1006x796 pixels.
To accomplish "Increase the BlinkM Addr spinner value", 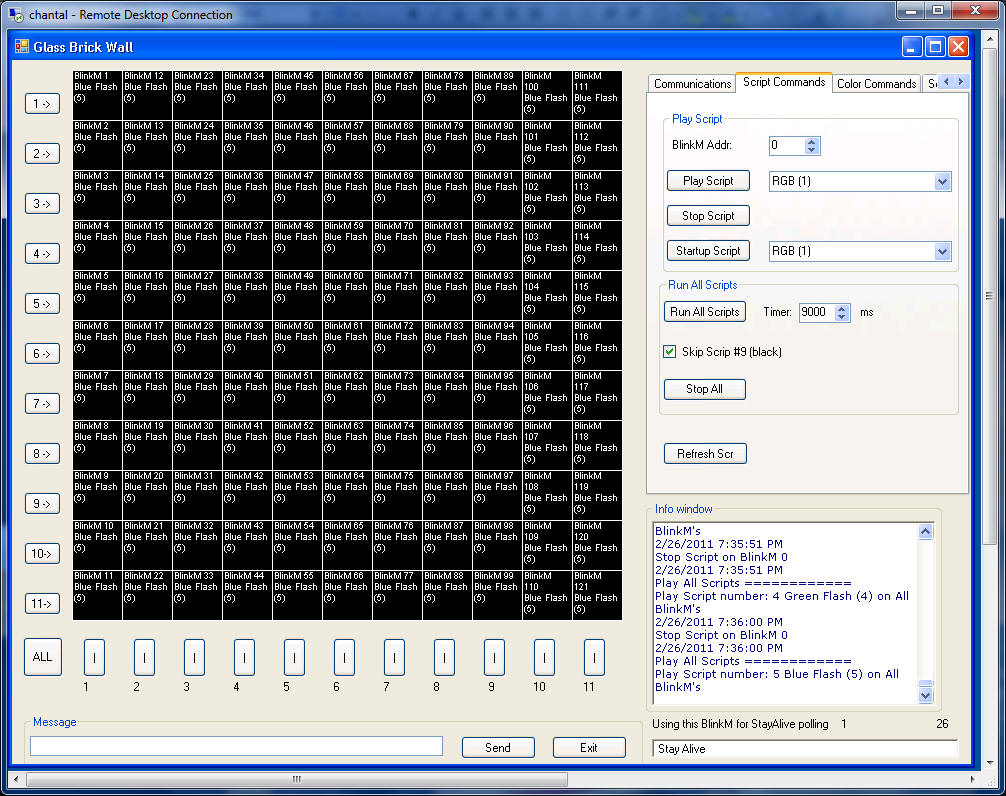I will 812,141.
